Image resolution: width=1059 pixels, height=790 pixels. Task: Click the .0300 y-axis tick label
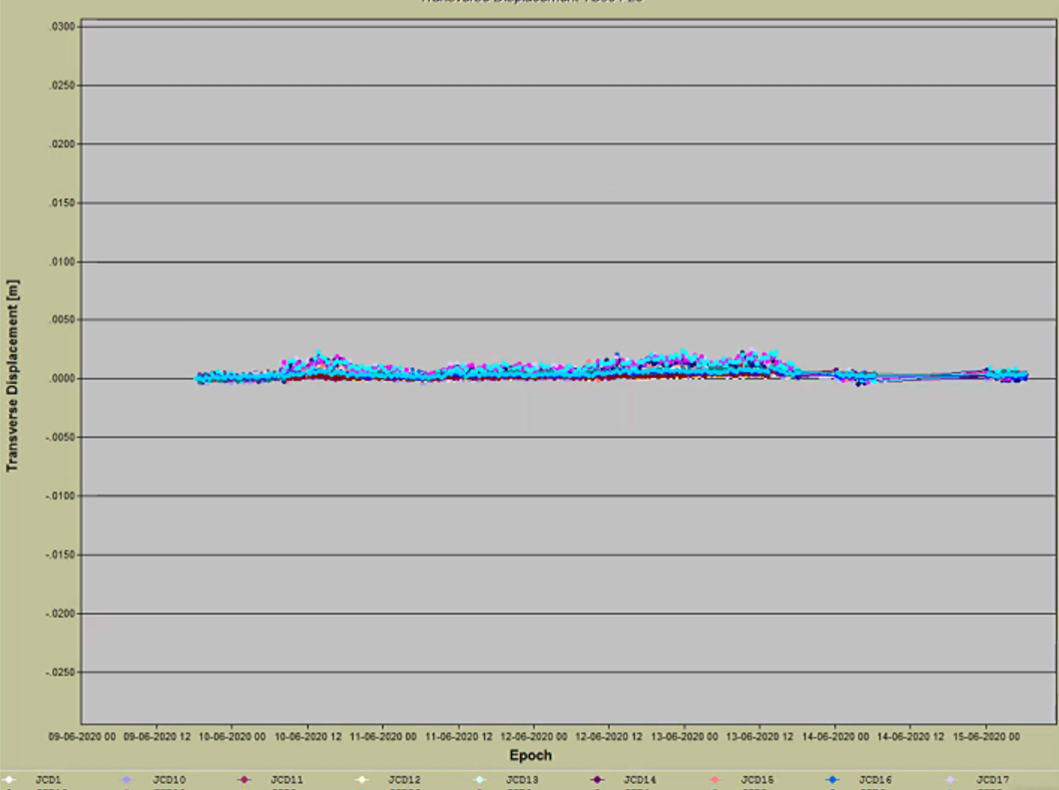click(x=63, y=26)
